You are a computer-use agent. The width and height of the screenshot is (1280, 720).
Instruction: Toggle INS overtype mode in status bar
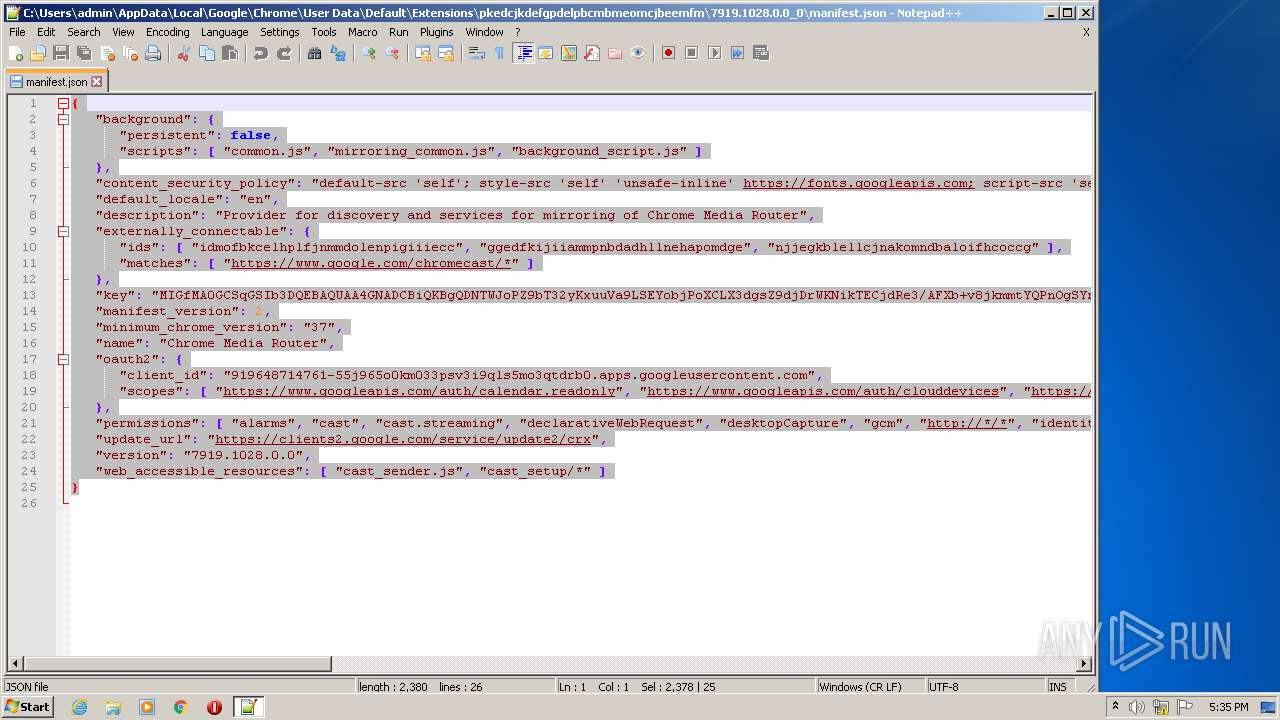point(1057,687)
